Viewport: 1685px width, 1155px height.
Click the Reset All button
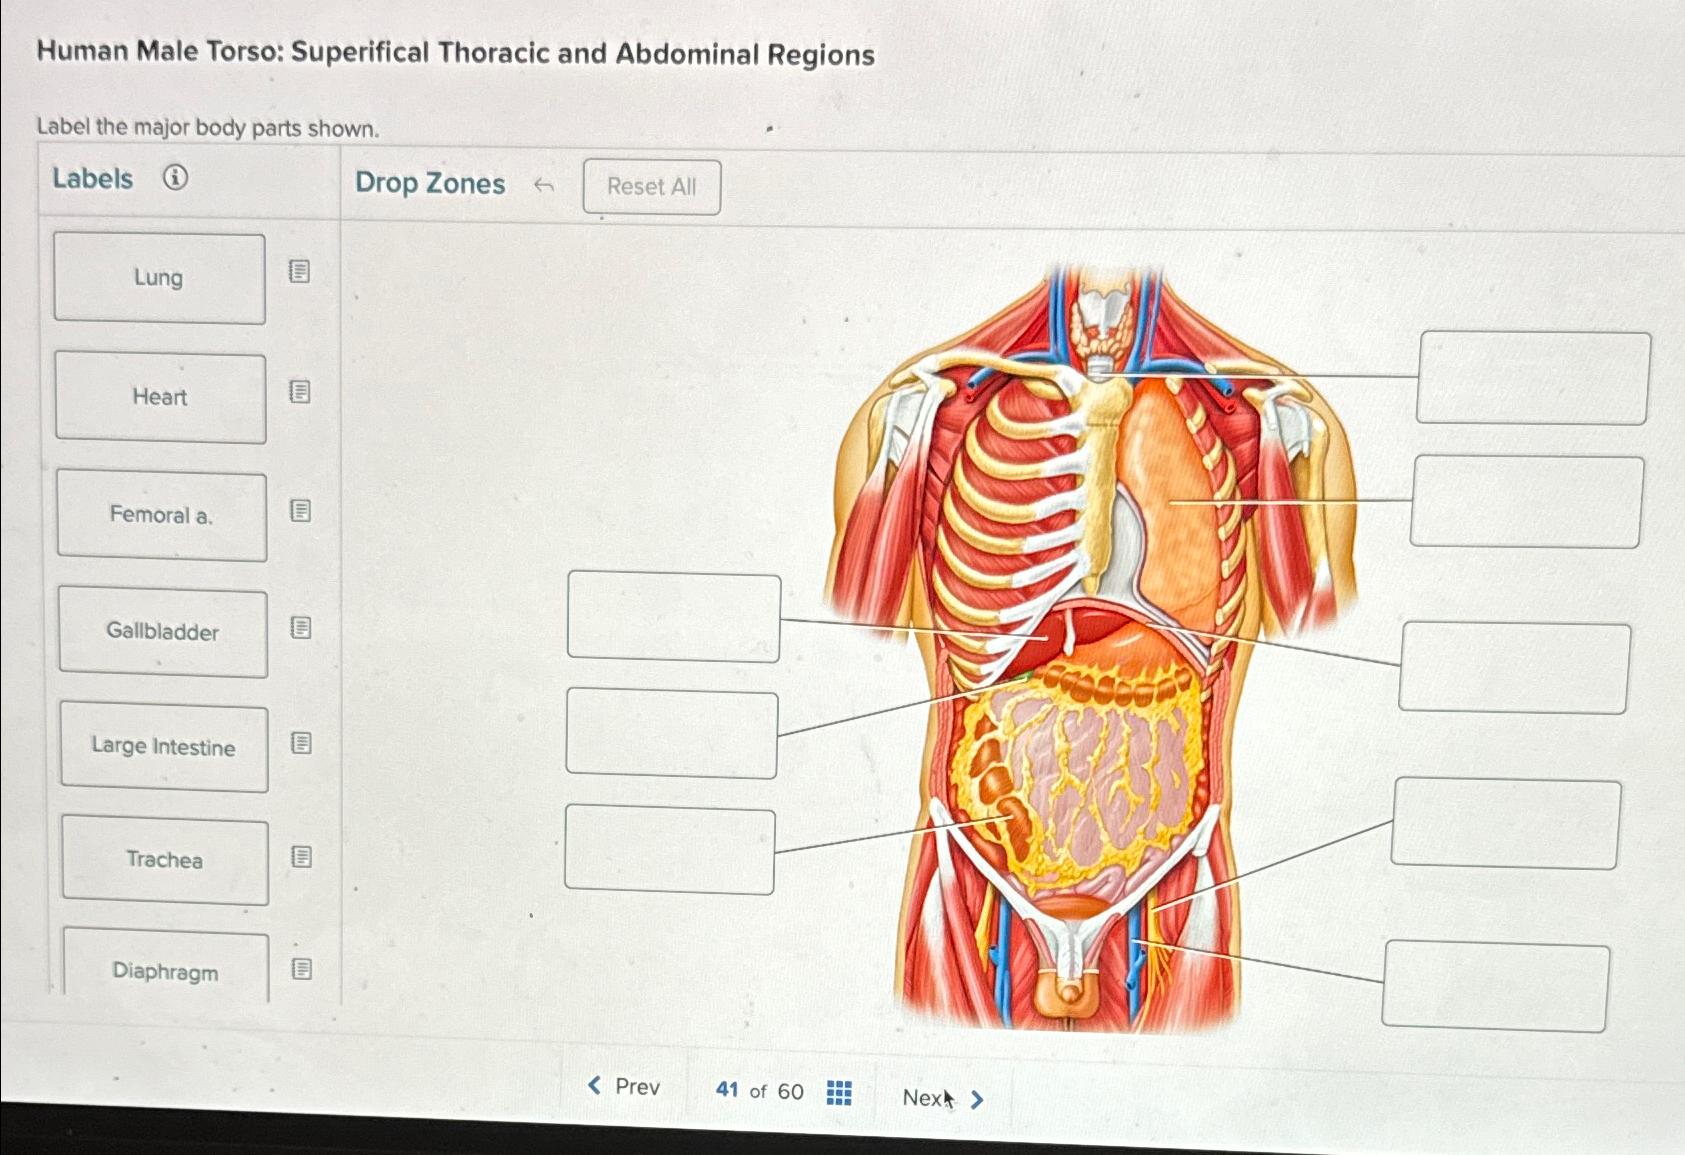coord(652,187)
